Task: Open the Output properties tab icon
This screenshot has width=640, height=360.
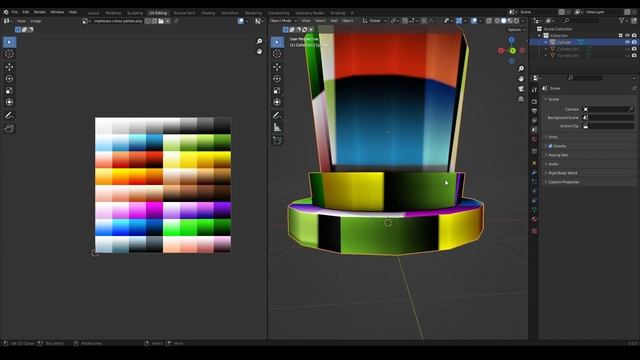Action: [x=534, y=111]
